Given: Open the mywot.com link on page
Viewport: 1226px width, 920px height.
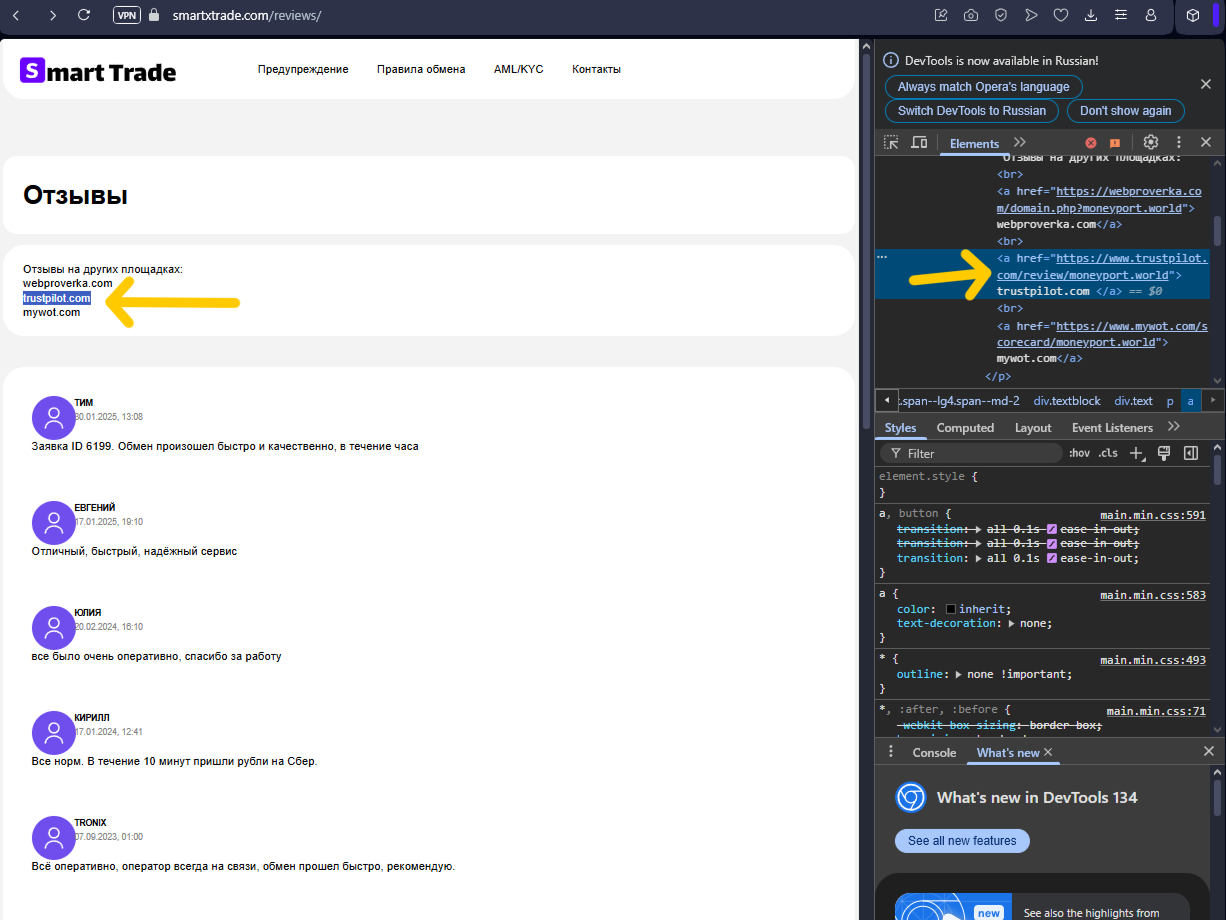Looking at the screenshot, I should pyautogui.click(x=52, y=312).
